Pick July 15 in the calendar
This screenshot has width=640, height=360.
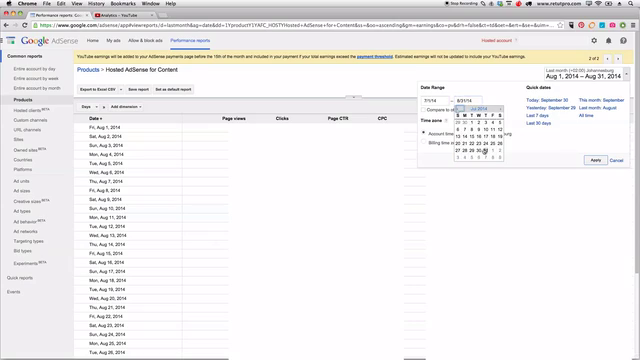click(x=472, y=137)
